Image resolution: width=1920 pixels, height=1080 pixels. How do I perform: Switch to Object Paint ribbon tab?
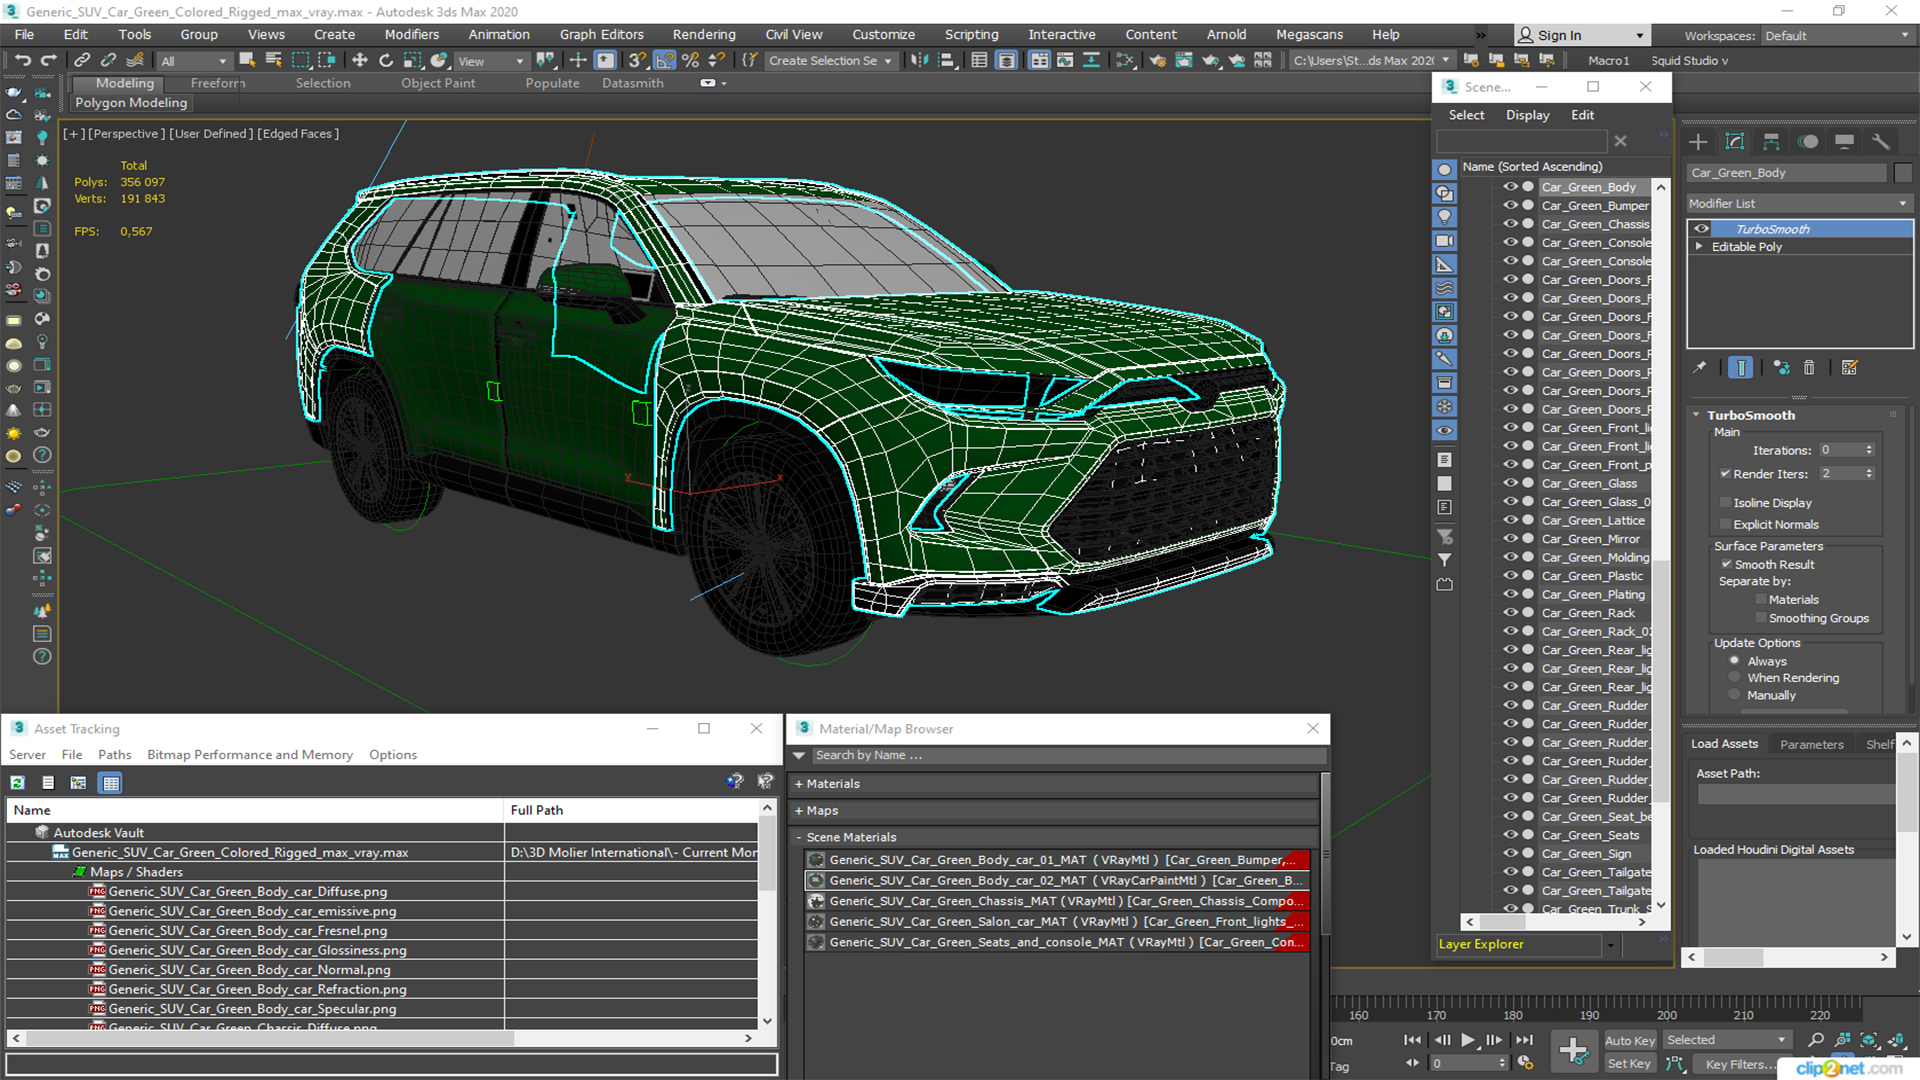tap(438, 83)
